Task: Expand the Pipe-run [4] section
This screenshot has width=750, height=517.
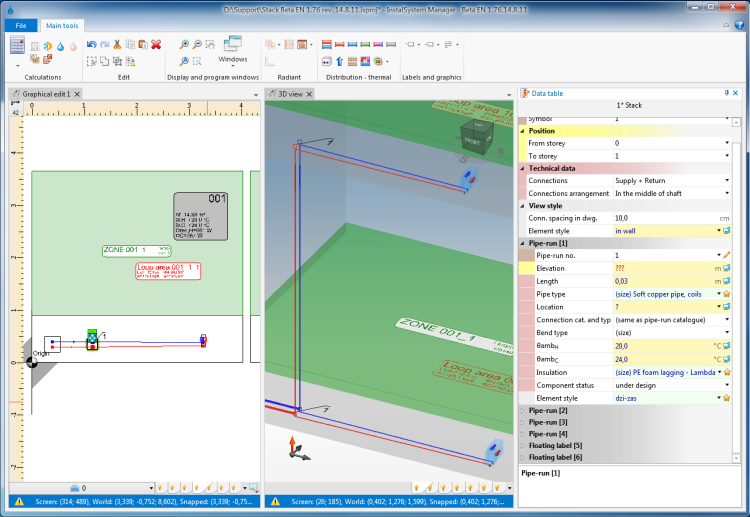Action: coord(522,434)
